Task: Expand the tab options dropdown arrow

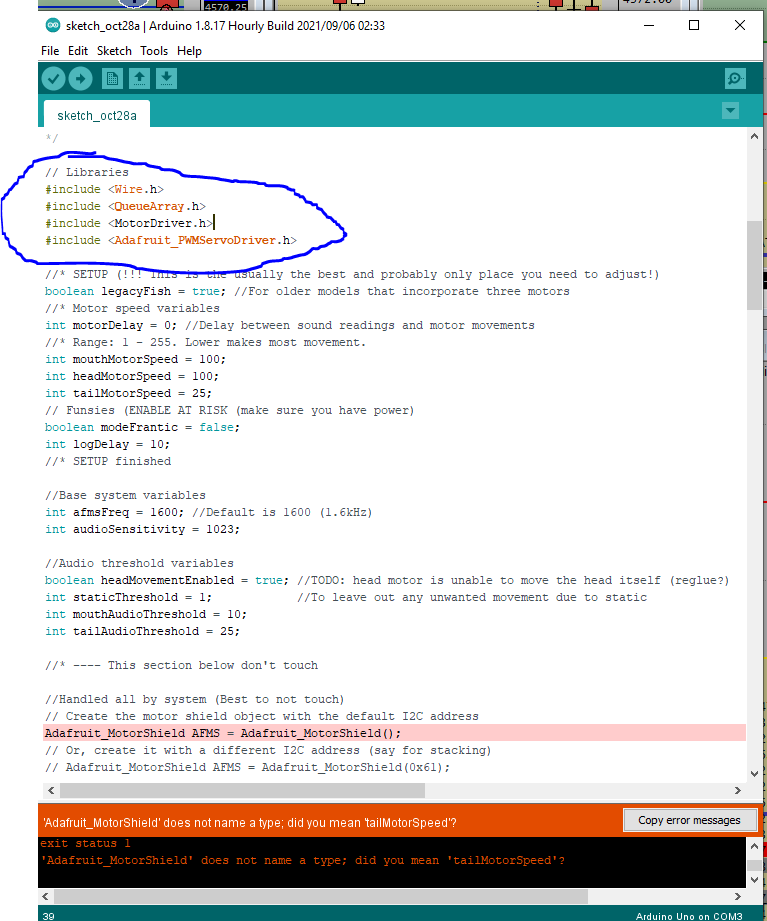Action: (x=730, y=110)
